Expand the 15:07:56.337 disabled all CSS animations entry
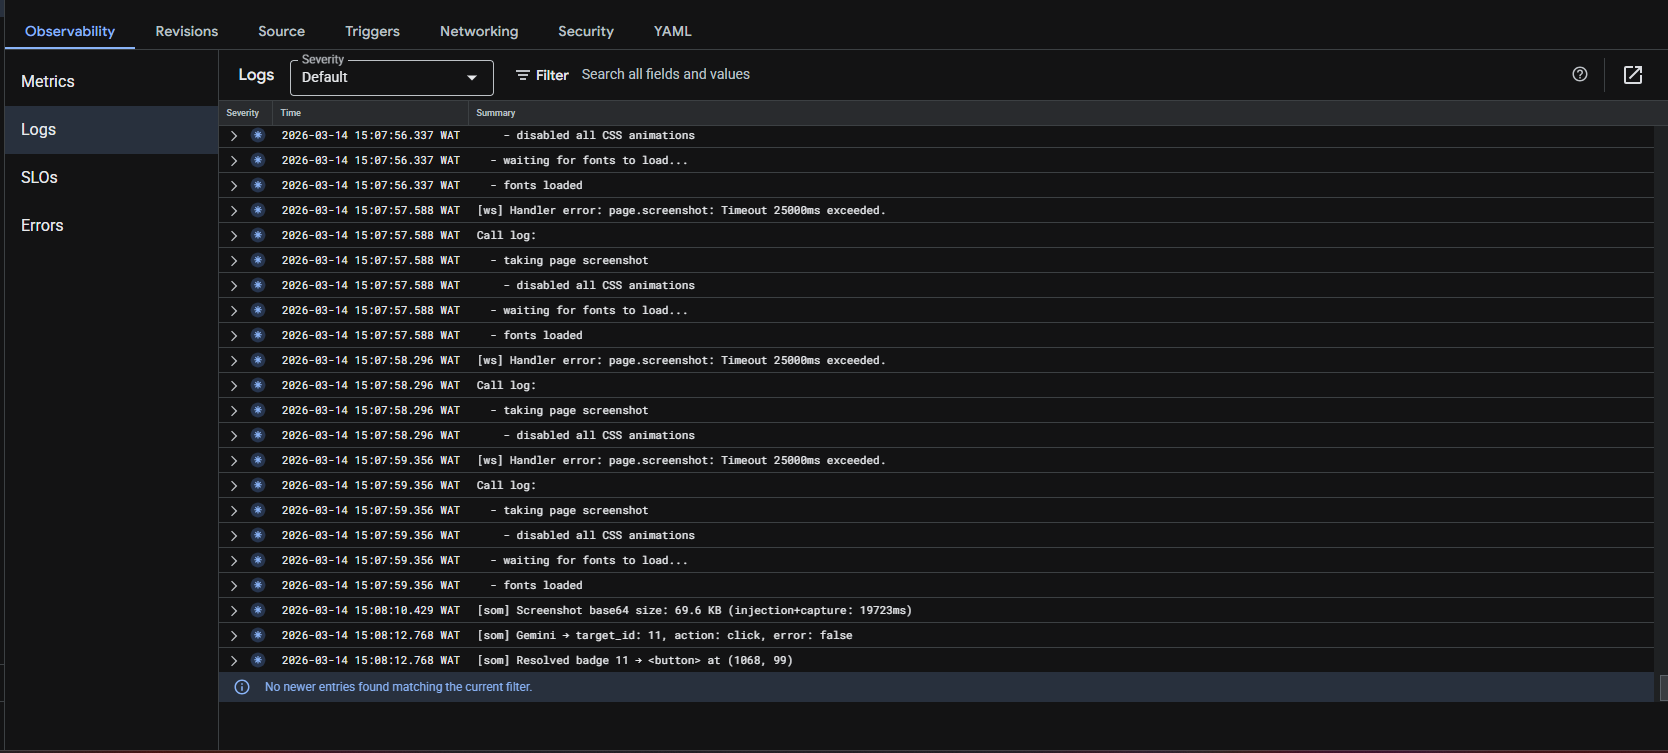Image resolution: width=1668 pixels, height=753 pixels. pos(234,135)
